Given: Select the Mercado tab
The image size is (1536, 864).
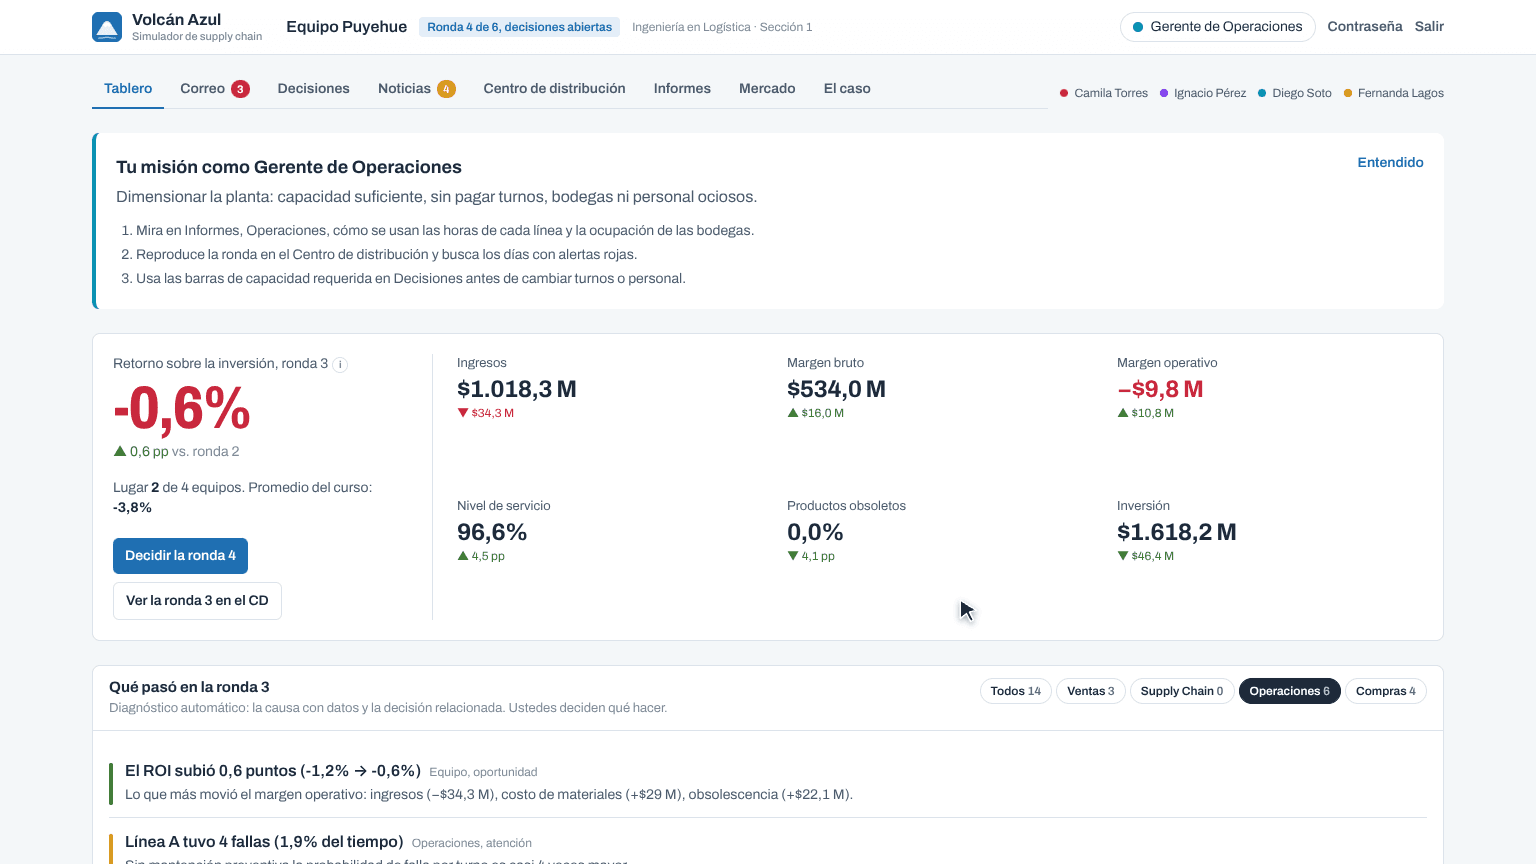Looking at the screenshot, I should 767,89.
